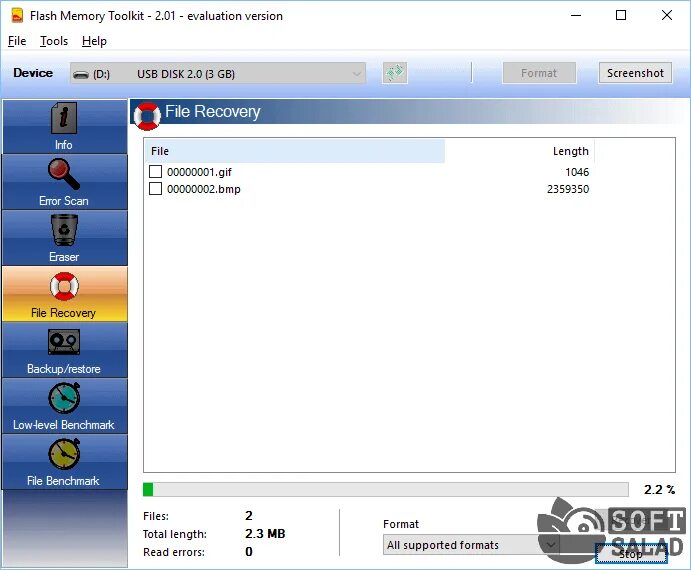The height and width of the screenshot is (570, 691).
Task: Click the scan progress bar
Action: click(386, 489)
